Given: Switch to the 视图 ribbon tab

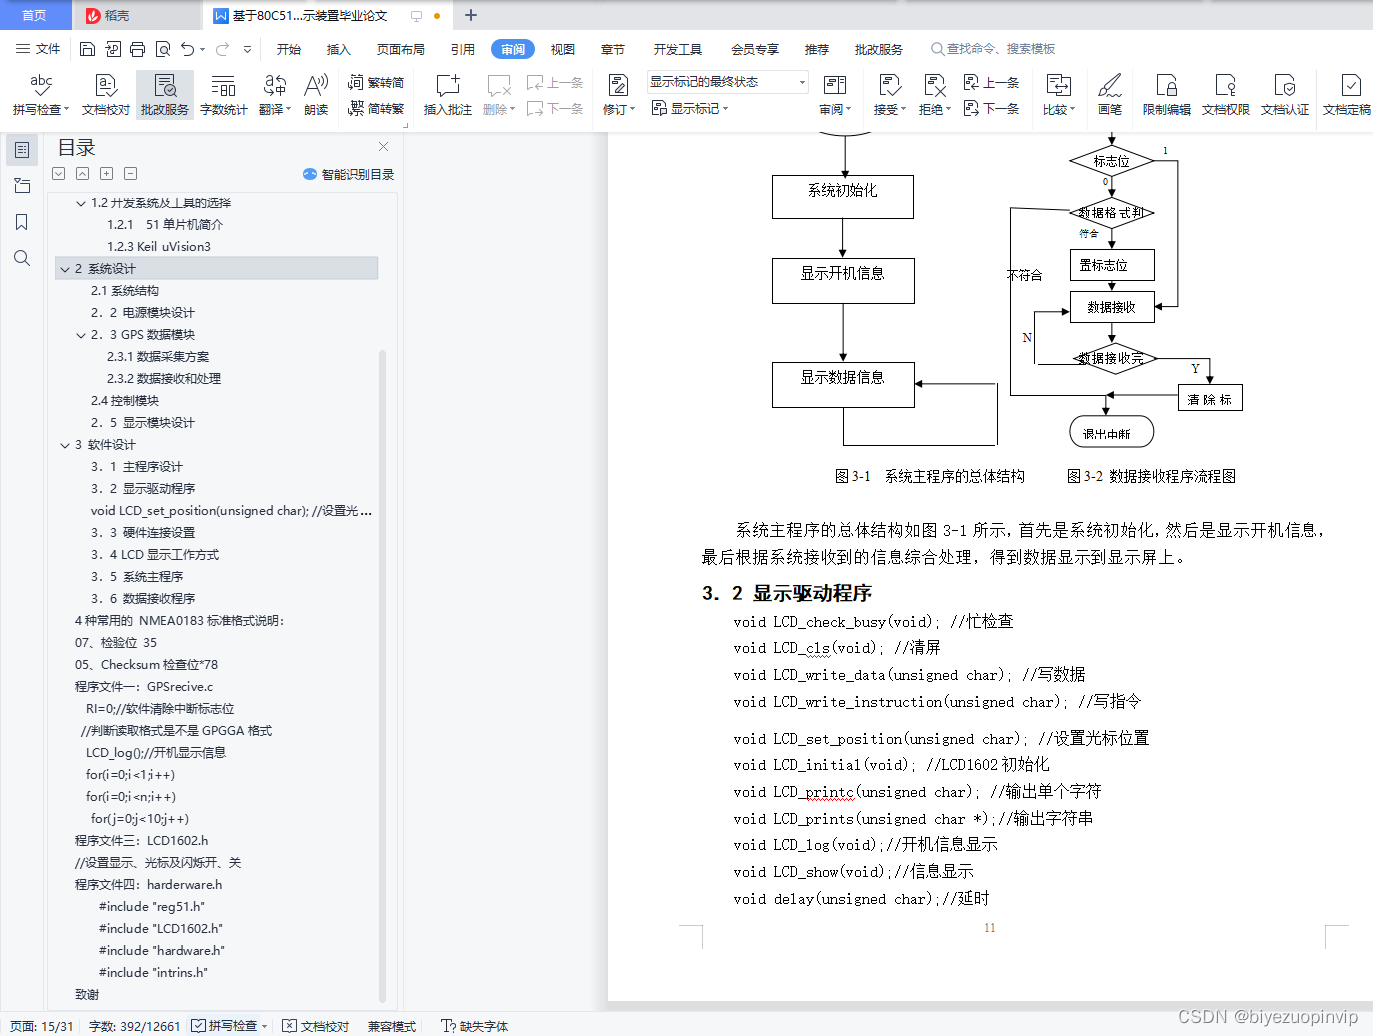Looking at the screenshot, I should pos(563,49).
